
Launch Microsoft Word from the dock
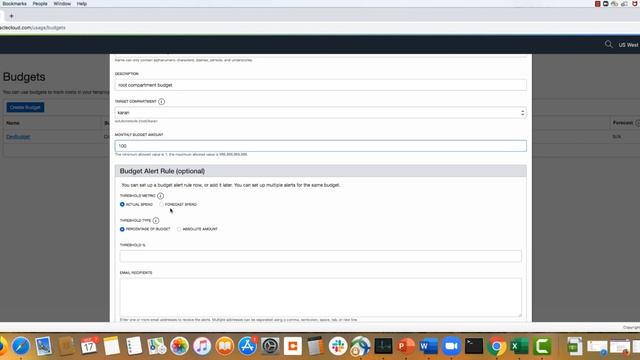click(429, 346)
